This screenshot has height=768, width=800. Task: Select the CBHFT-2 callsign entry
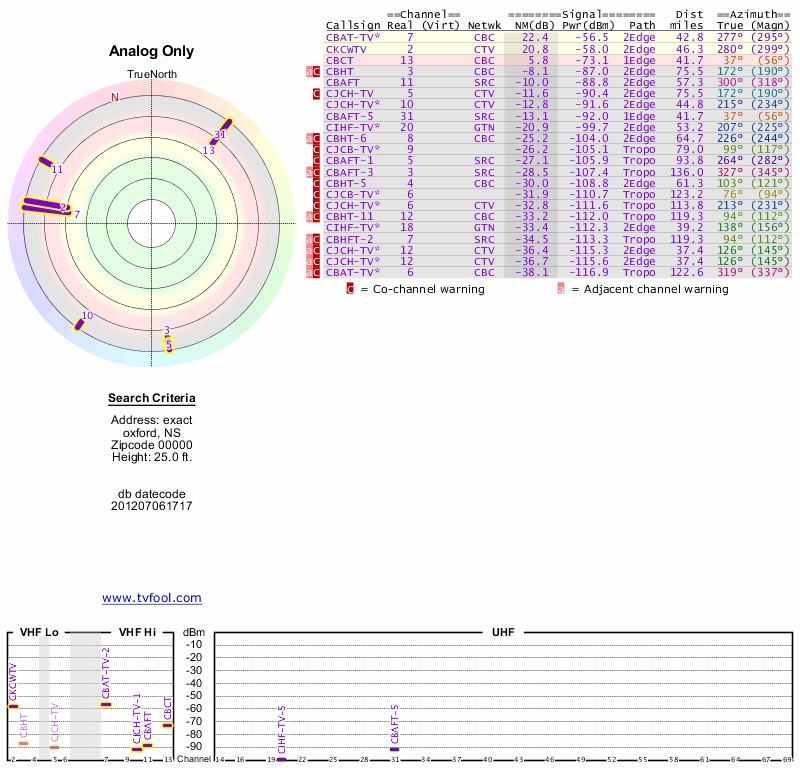click(350, 239)
